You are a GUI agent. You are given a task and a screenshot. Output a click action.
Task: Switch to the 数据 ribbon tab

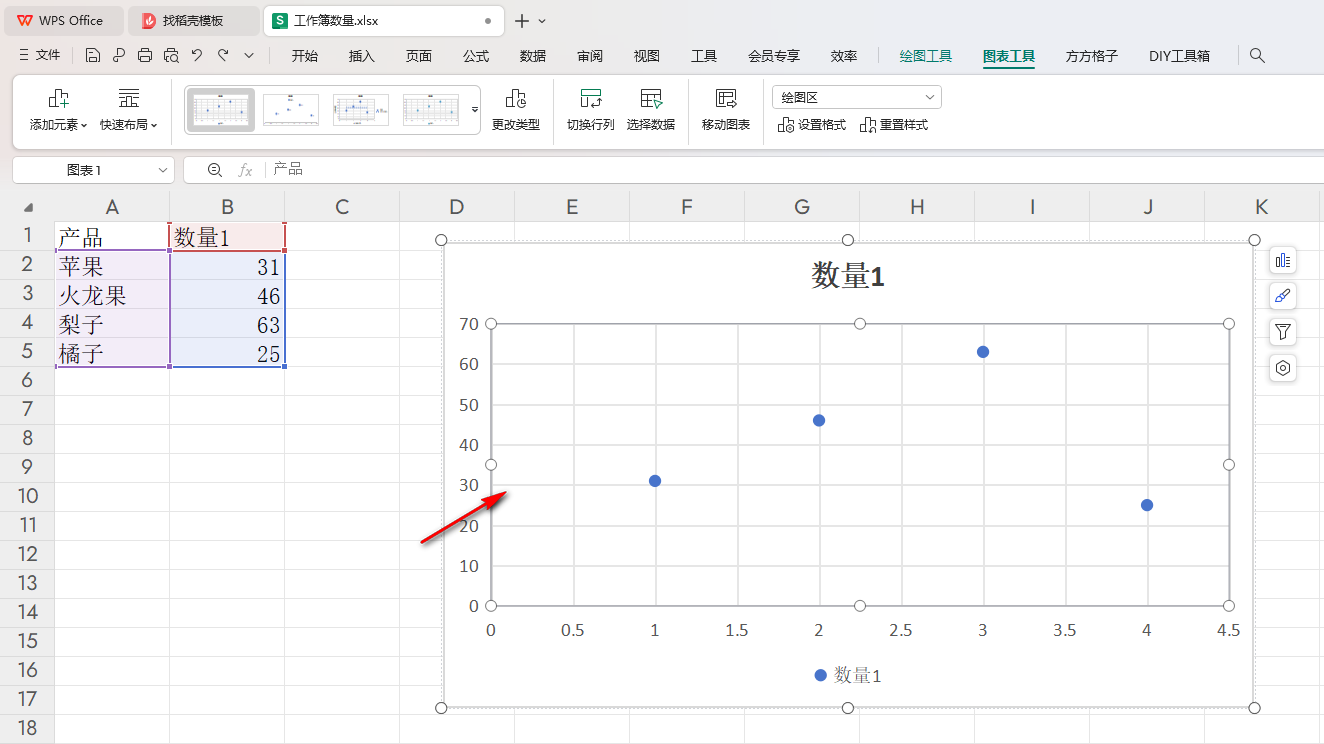(x=533, y=56)
